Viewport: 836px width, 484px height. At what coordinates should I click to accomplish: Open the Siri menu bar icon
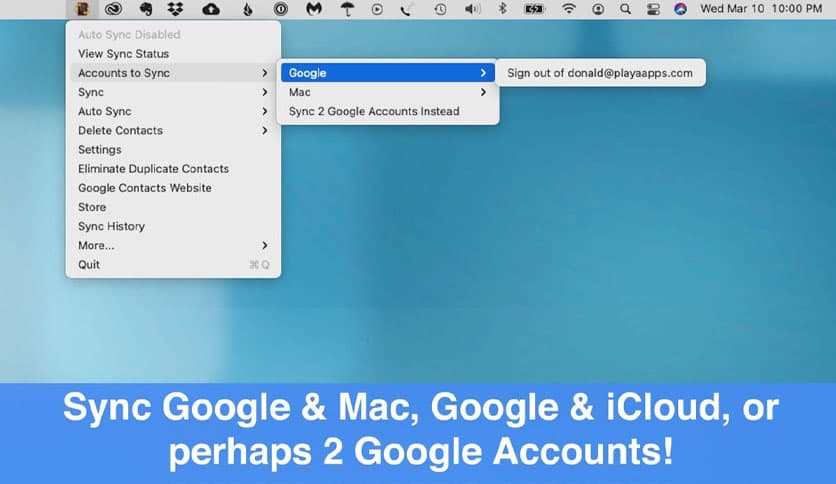(680, 9)
